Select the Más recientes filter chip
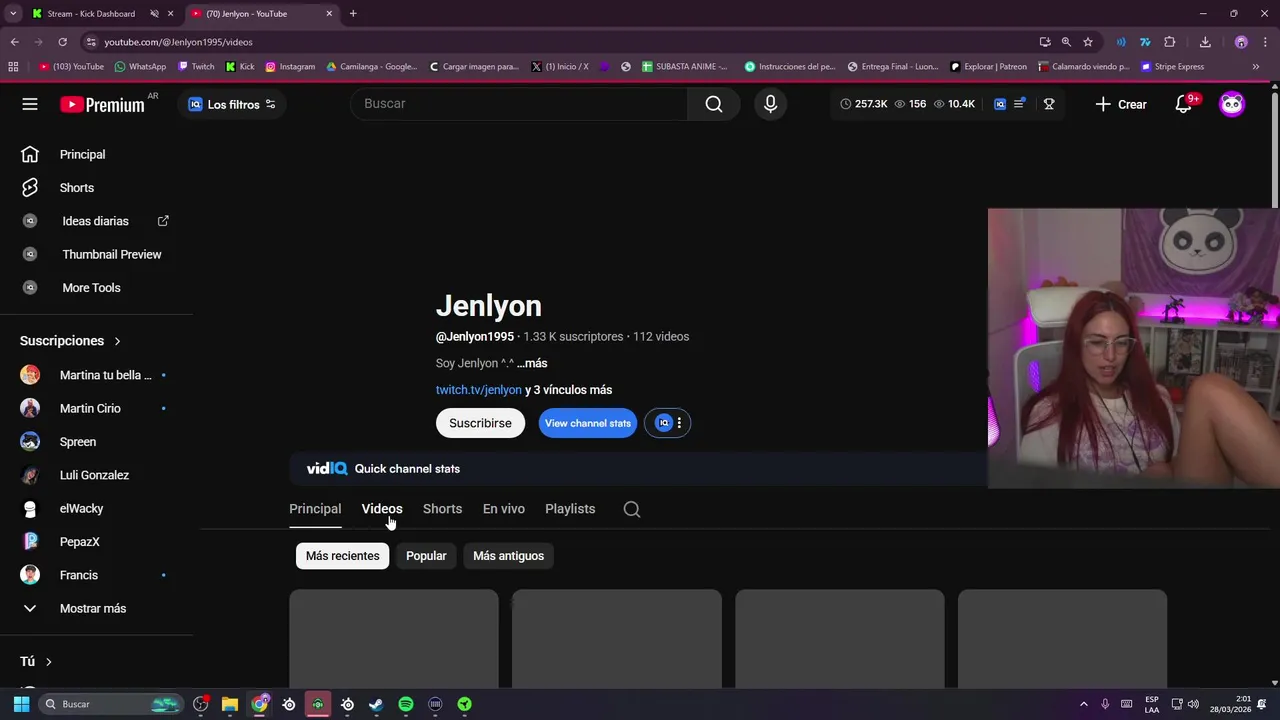The width and height of the screenshot is (1280, 720). click(342, 556)
